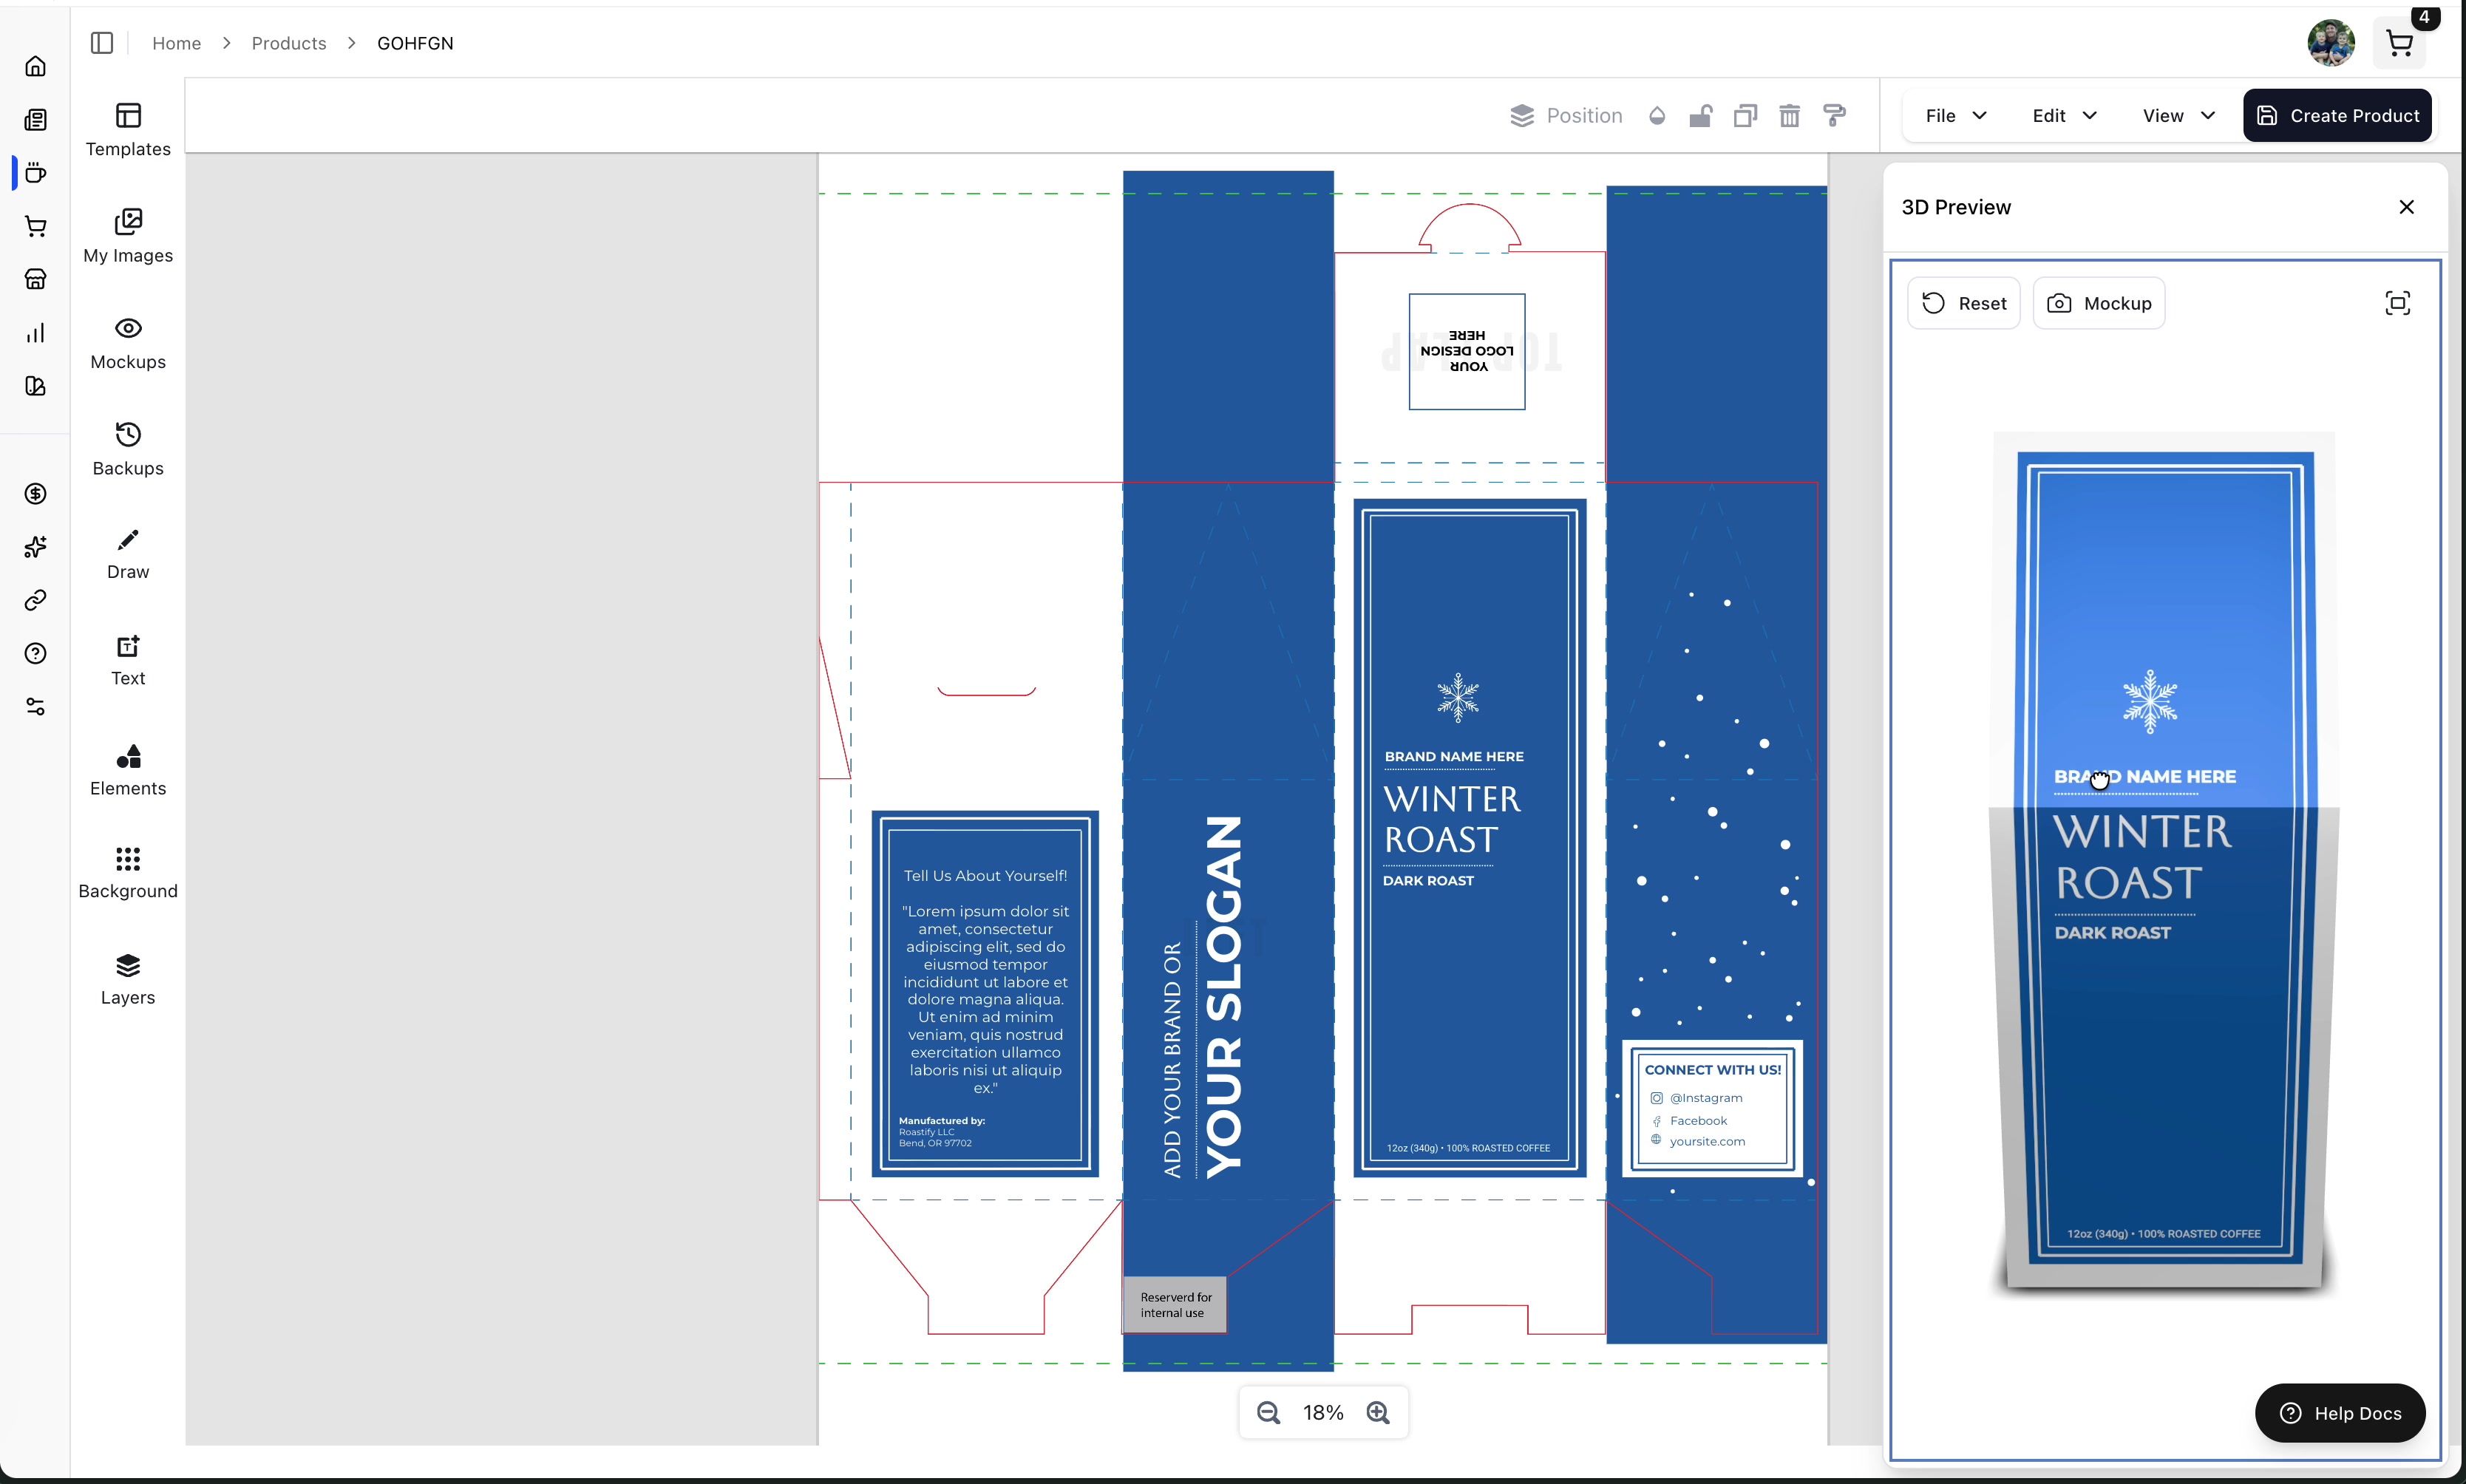Viewport: 2466px width, 1484px height.
Task: Click the opacity droplet icon
Action: coord(1657,116)
